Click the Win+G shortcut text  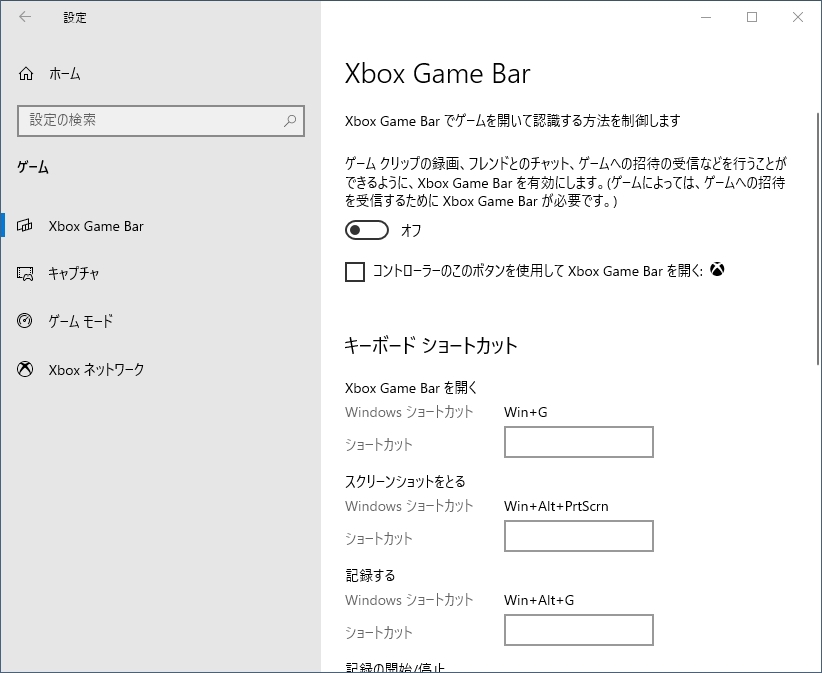[525, 412]
